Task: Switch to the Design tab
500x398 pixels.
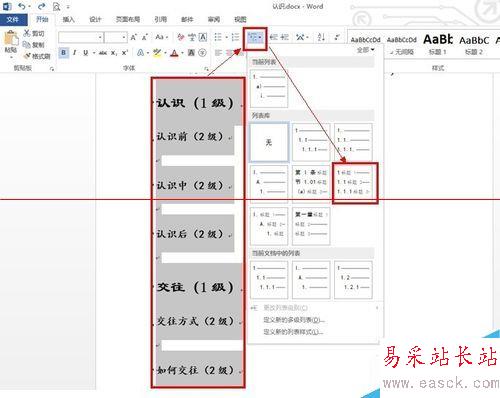Action: click(95, 20)
